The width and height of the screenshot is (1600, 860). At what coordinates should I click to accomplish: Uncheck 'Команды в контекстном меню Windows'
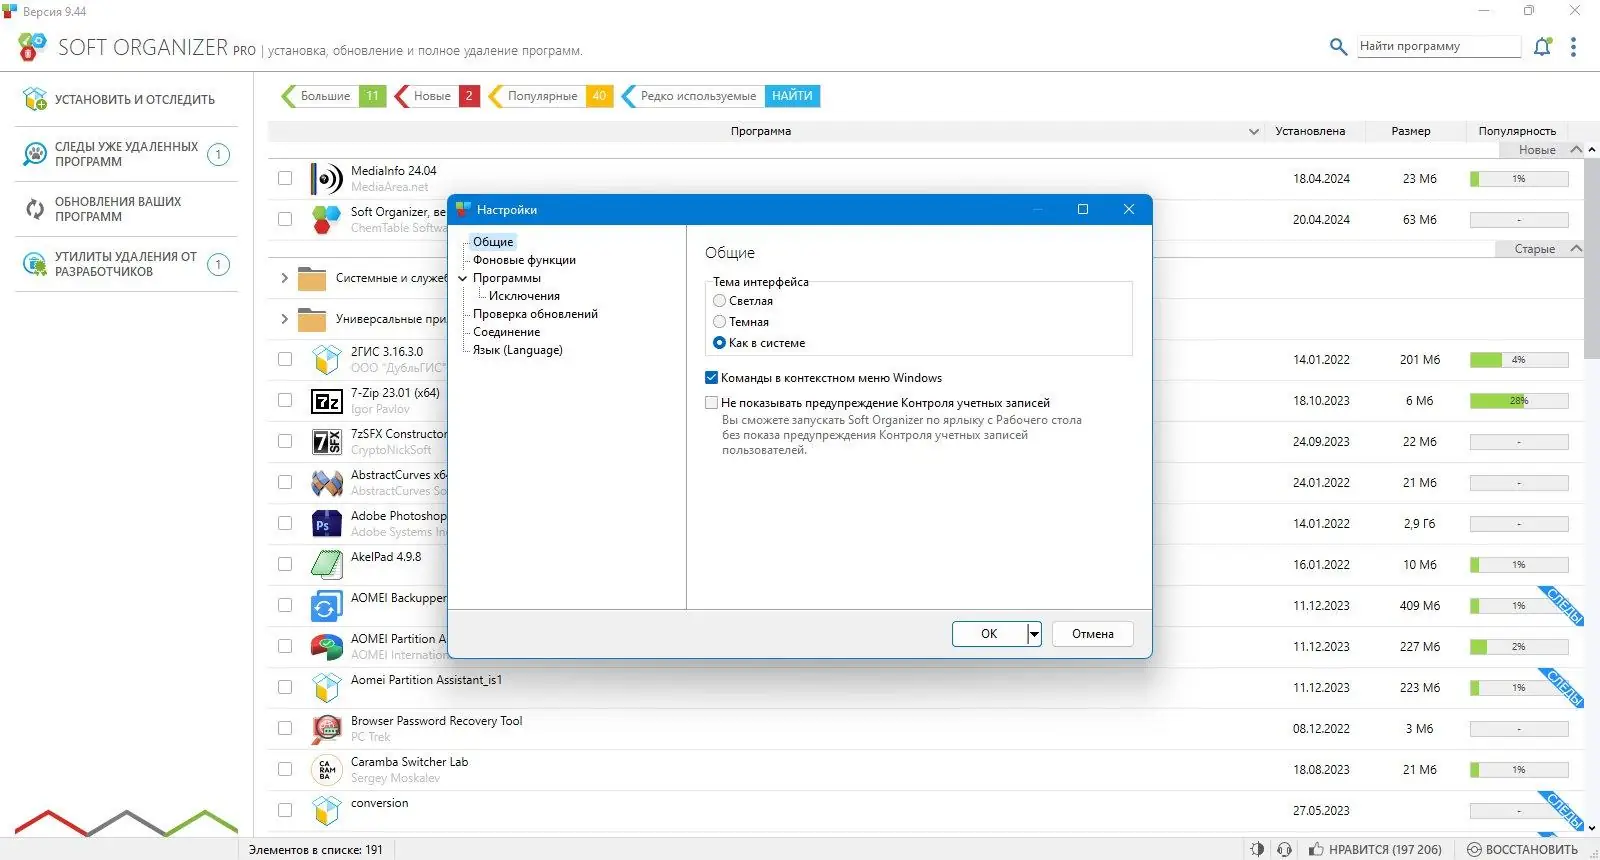[x=711, y=378]
